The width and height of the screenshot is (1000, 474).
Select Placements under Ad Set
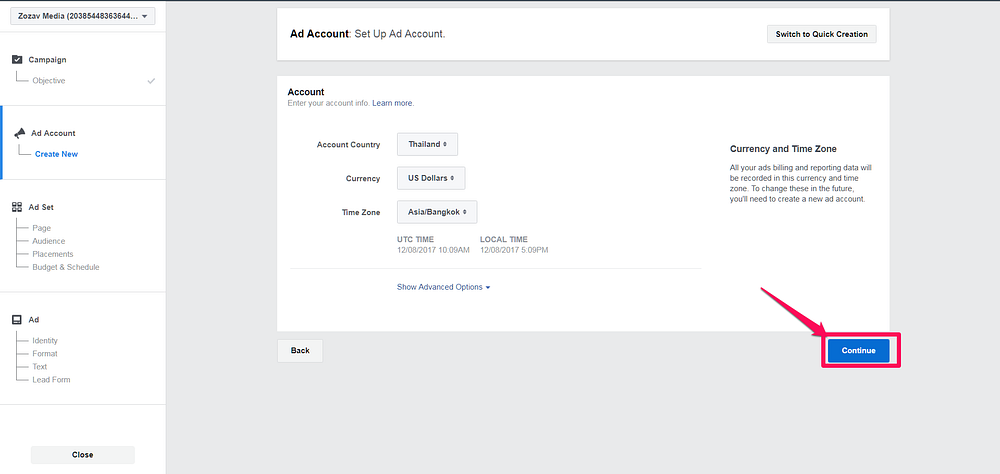53,254
